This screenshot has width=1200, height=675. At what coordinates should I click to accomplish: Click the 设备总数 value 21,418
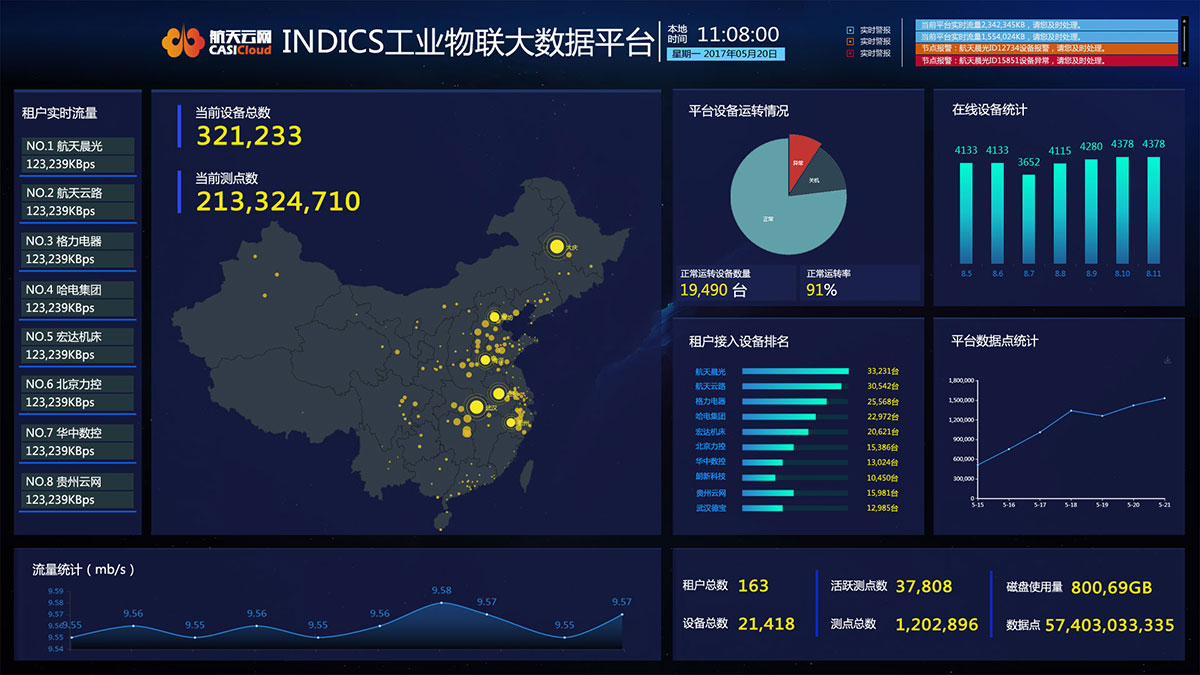pos(766,624)
